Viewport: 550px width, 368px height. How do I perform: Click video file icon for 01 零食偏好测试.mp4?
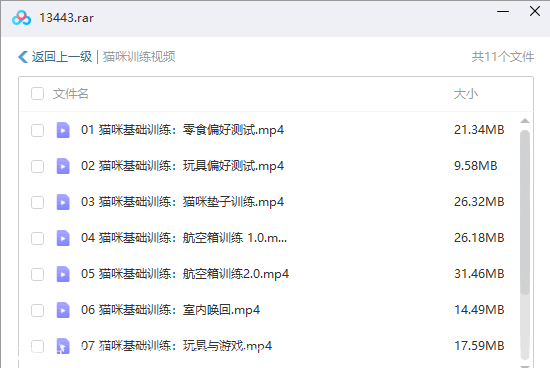[x=63, y=130]
